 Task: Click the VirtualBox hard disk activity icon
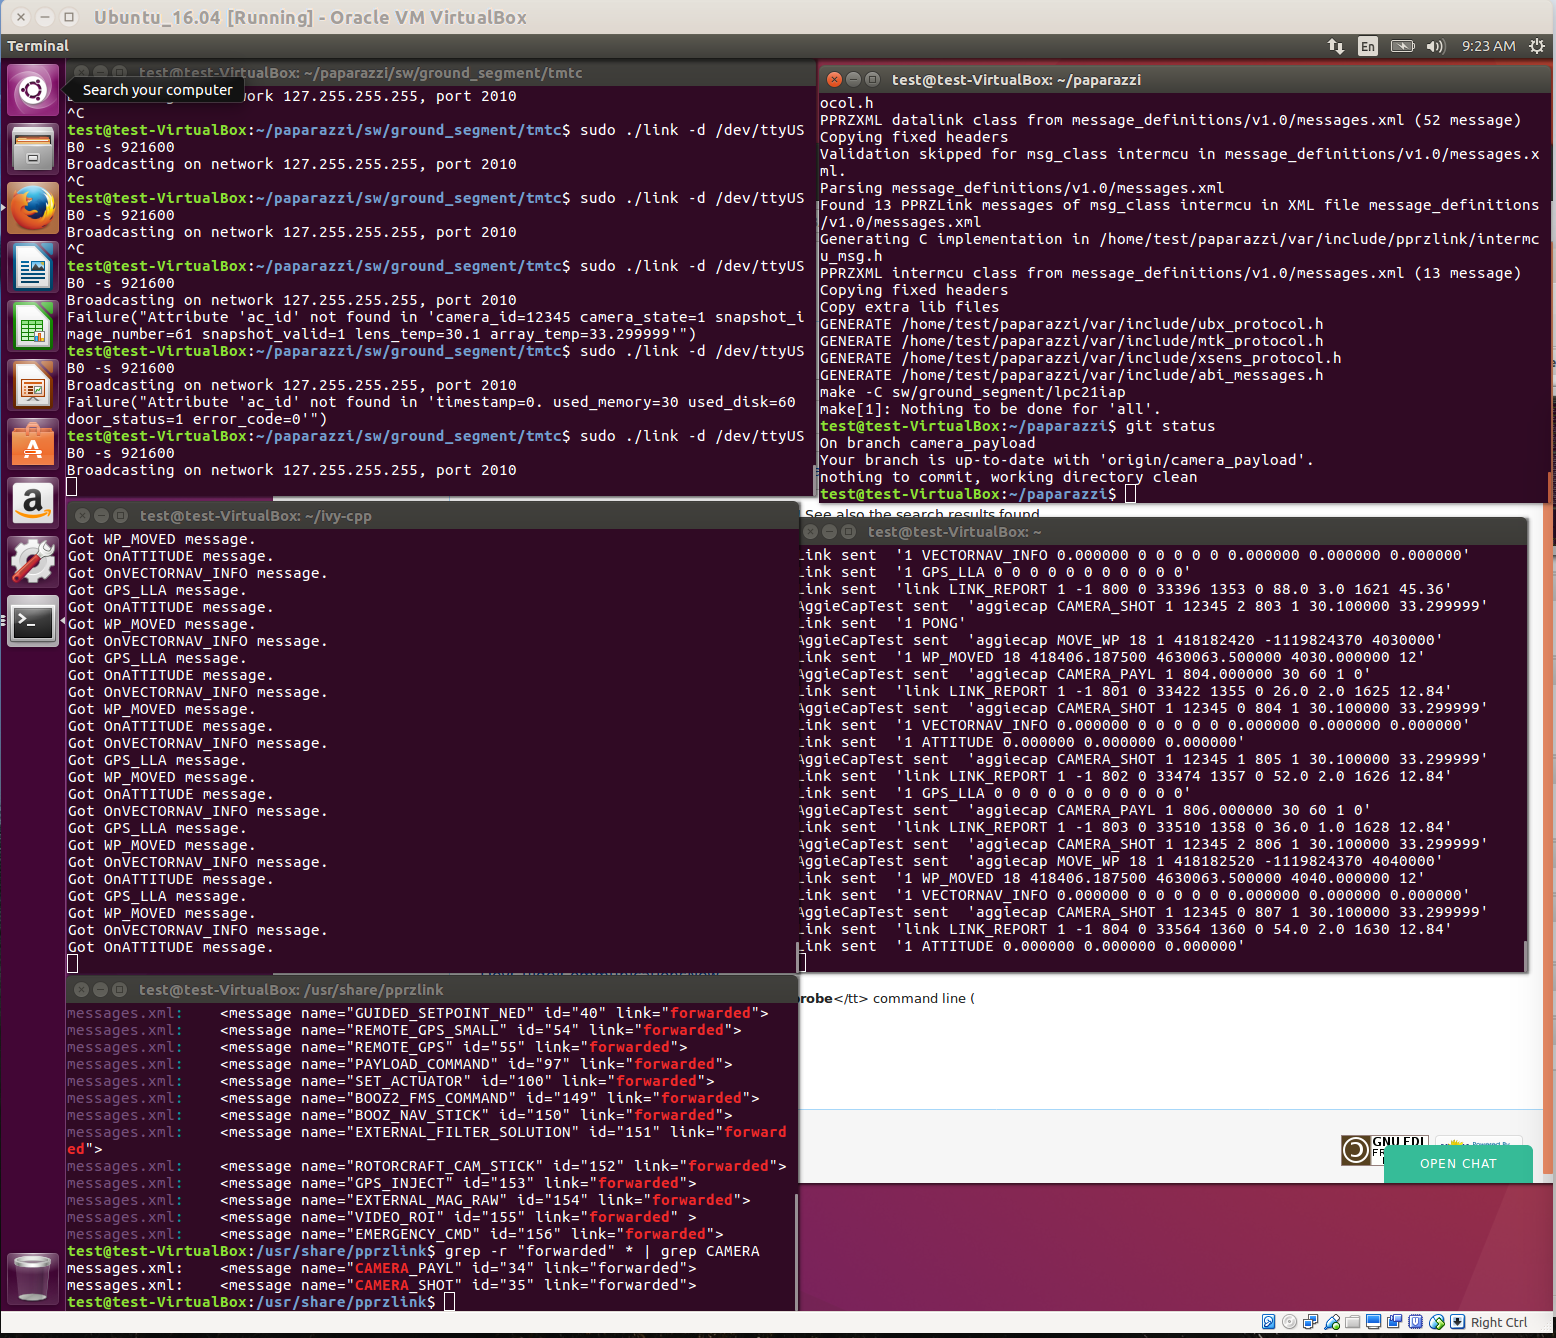1269,1322
